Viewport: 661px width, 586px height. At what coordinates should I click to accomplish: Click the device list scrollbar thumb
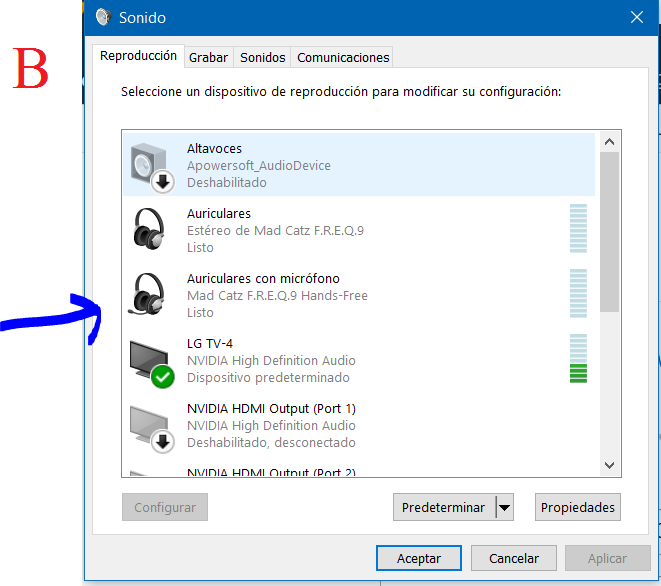click(x=609, y=232)
